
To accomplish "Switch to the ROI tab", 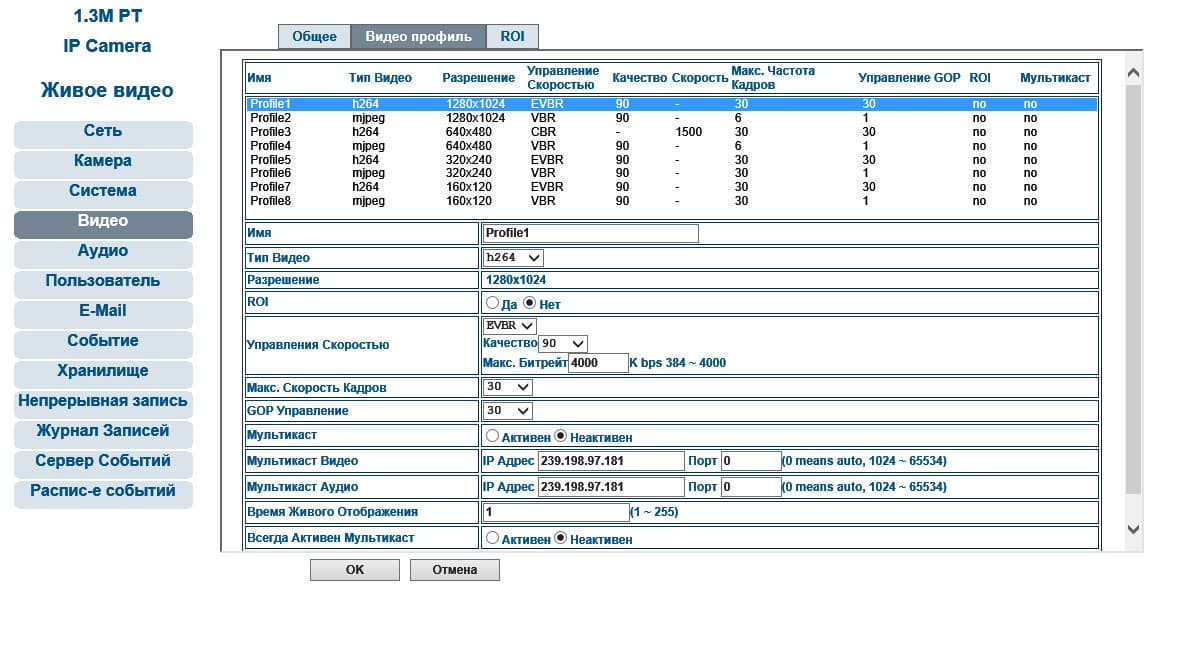I will pyautogui.click(x=512, y=37).
